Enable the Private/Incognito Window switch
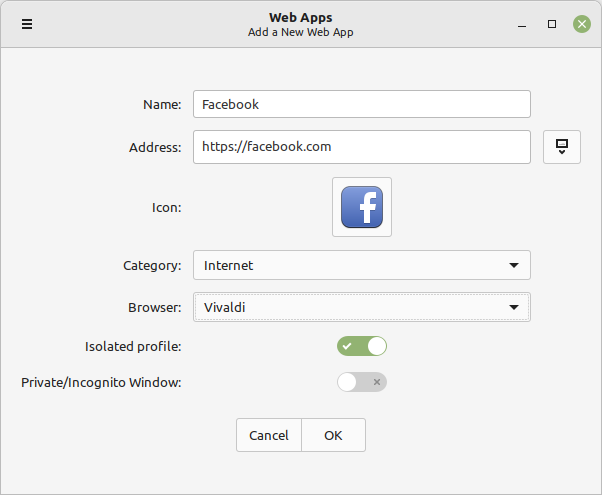The image size is (602, 495). pyautogui.click(x=362, y=382)
